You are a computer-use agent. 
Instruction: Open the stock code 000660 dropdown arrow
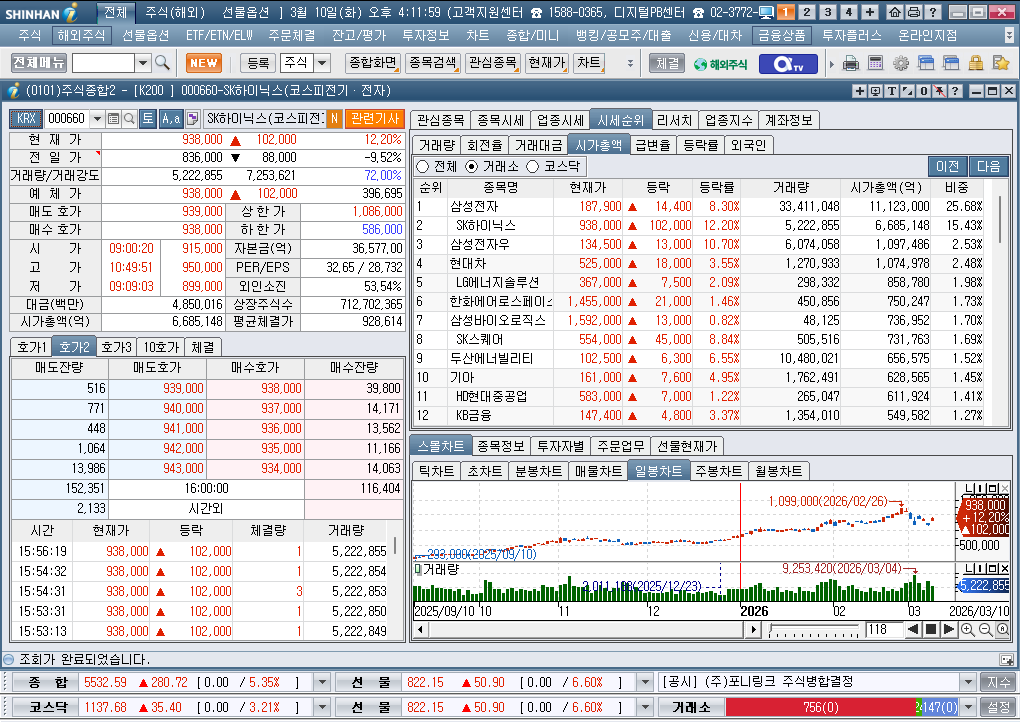point(98,118)
